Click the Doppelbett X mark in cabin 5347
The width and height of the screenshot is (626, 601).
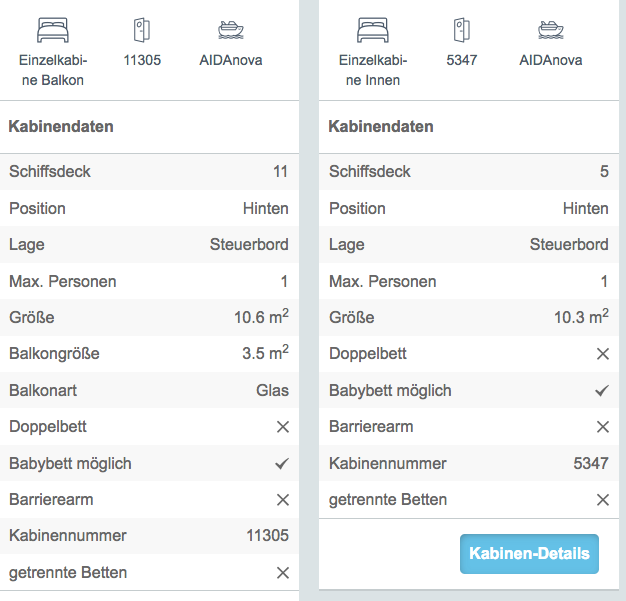coord(603,354)
